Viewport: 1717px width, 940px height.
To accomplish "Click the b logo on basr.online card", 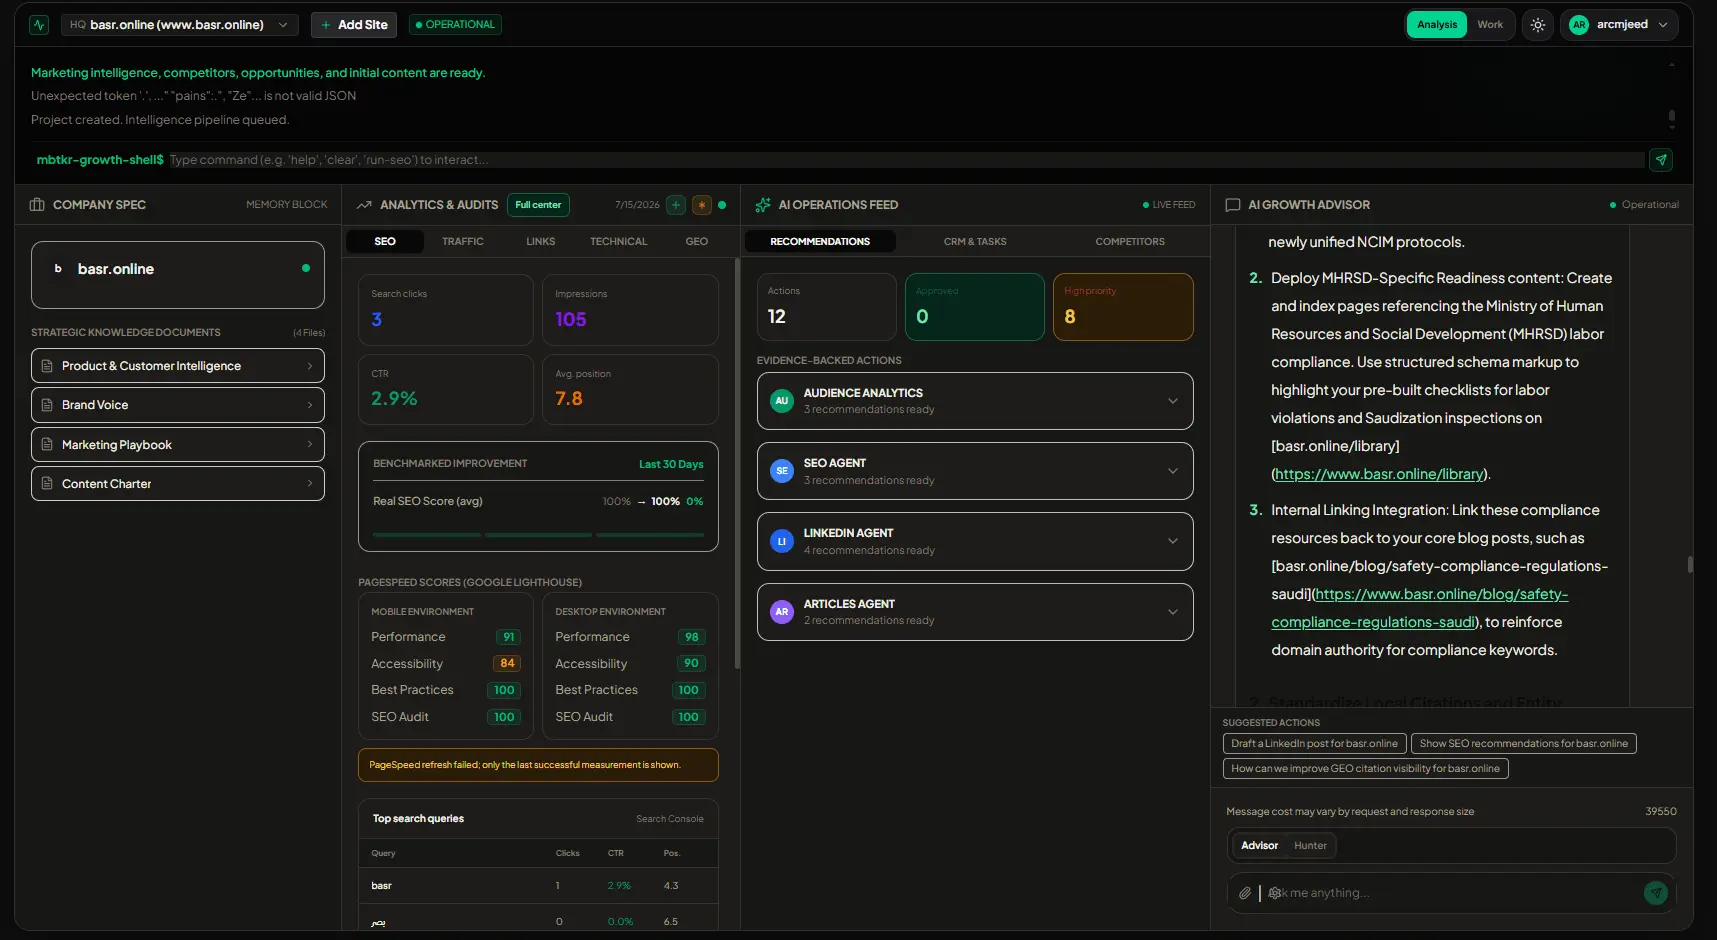I will (58, 269).
